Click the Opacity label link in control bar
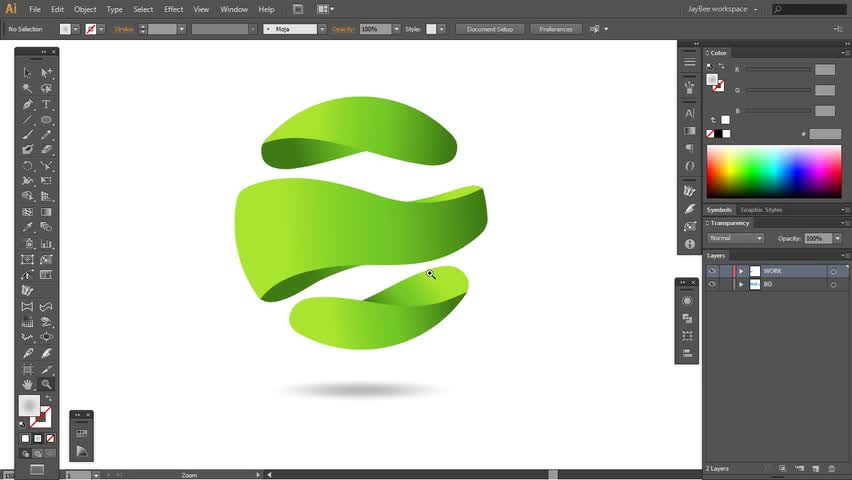This screenshot has width=852, height=480. tap(343, 29)
